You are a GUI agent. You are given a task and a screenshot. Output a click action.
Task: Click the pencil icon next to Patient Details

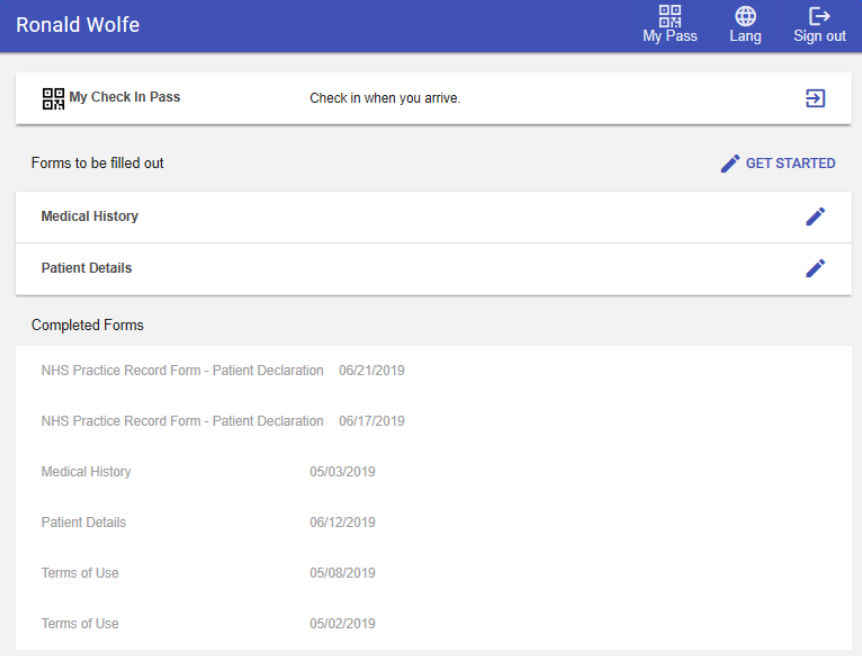pos(816,268)
